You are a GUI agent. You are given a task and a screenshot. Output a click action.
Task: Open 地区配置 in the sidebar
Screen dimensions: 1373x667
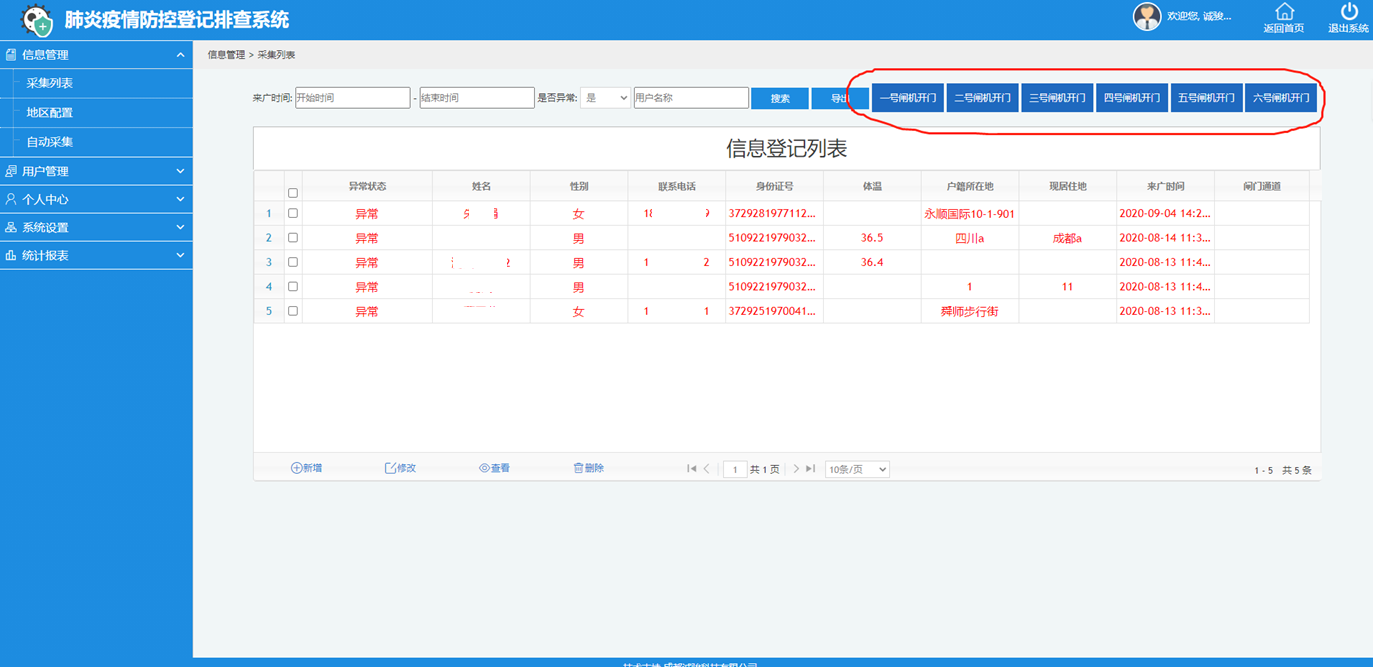point(96,113)
